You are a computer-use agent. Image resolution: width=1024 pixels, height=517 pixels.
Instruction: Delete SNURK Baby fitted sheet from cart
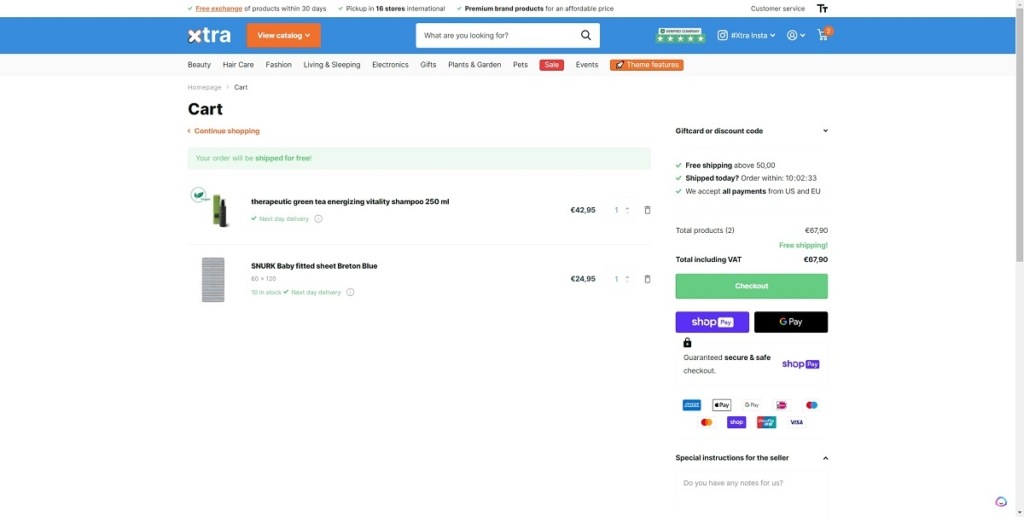647,279
